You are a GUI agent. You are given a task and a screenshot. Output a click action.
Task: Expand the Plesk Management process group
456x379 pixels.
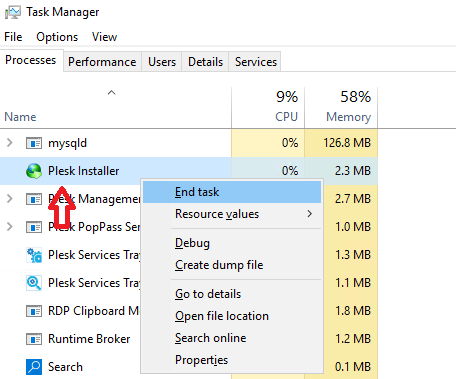10,199
